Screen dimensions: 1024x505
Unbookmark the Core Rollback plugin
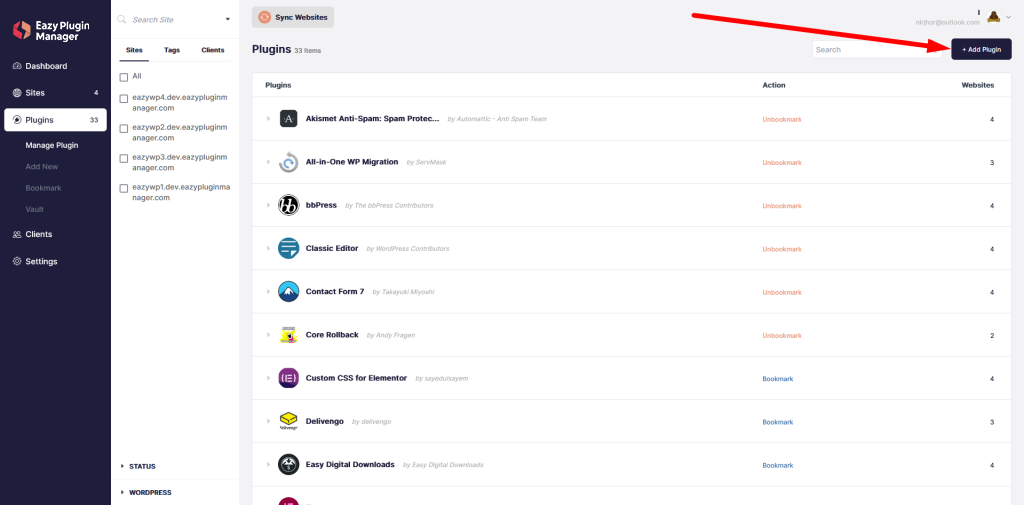(x=782, y=336)
